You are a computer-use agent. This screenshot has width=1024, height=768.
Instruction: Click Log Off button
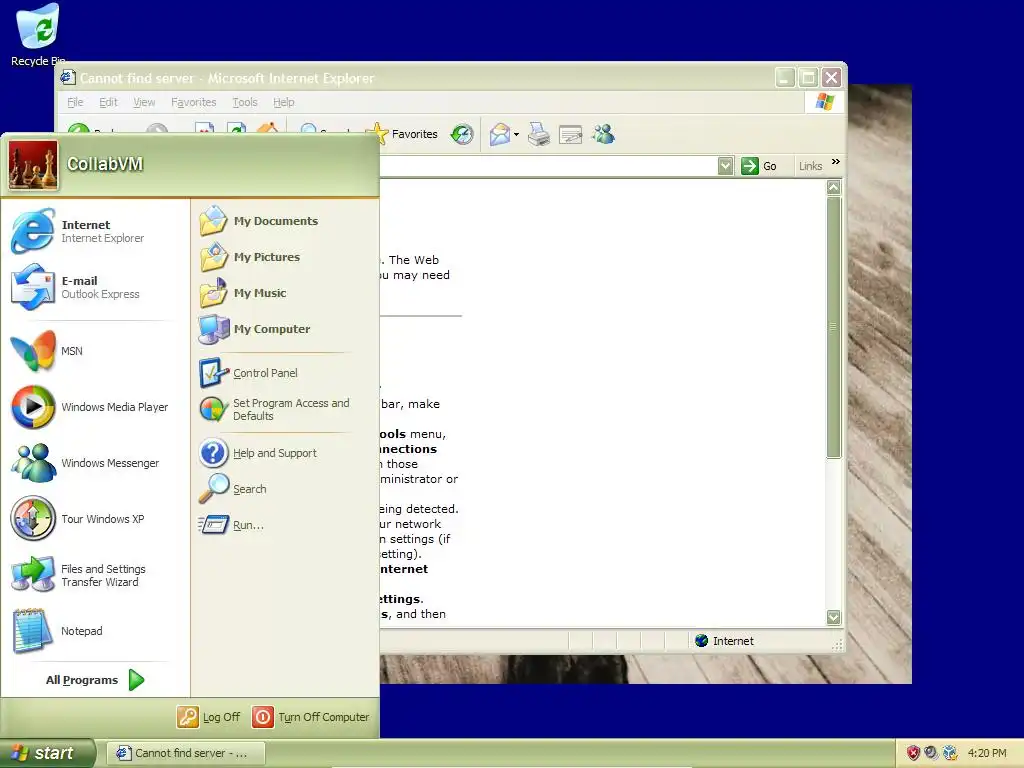[x=208, y=717]
